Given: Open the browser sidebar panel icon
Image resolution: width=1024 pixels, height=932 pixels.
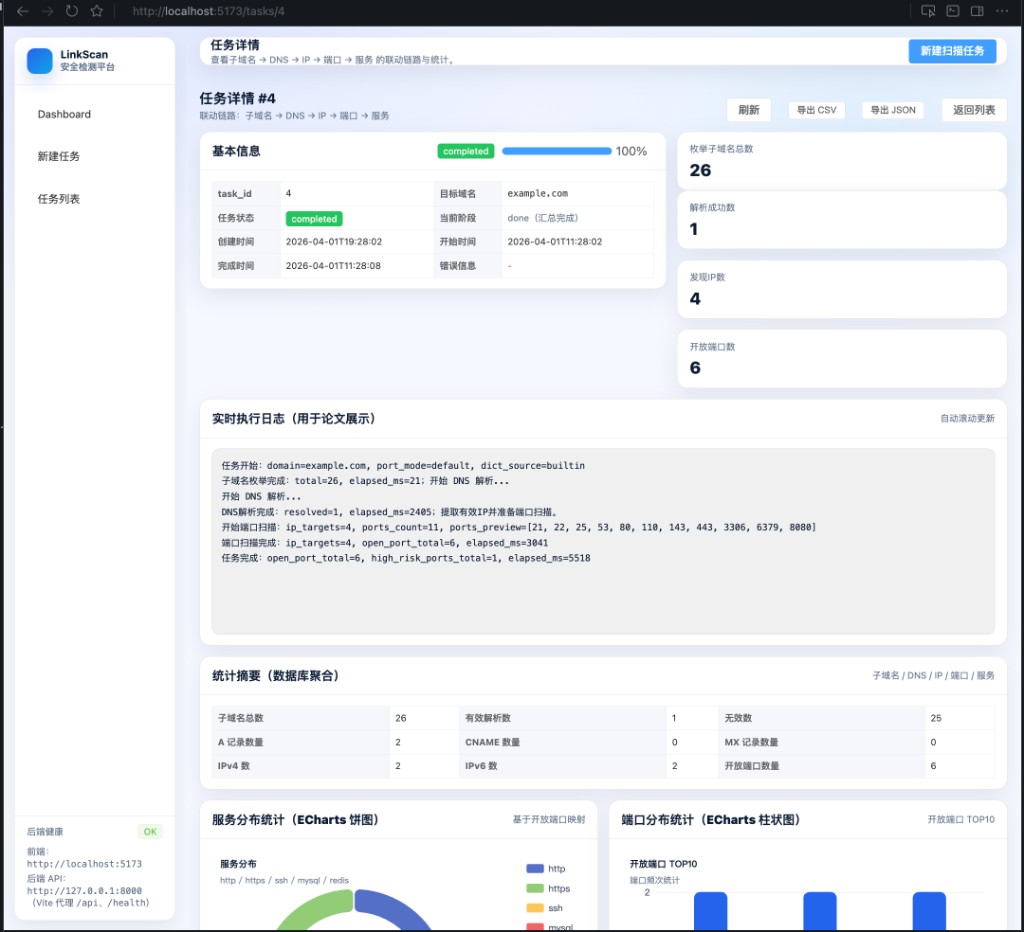Looking at the screenshot, I should click(x=977, y=11).
